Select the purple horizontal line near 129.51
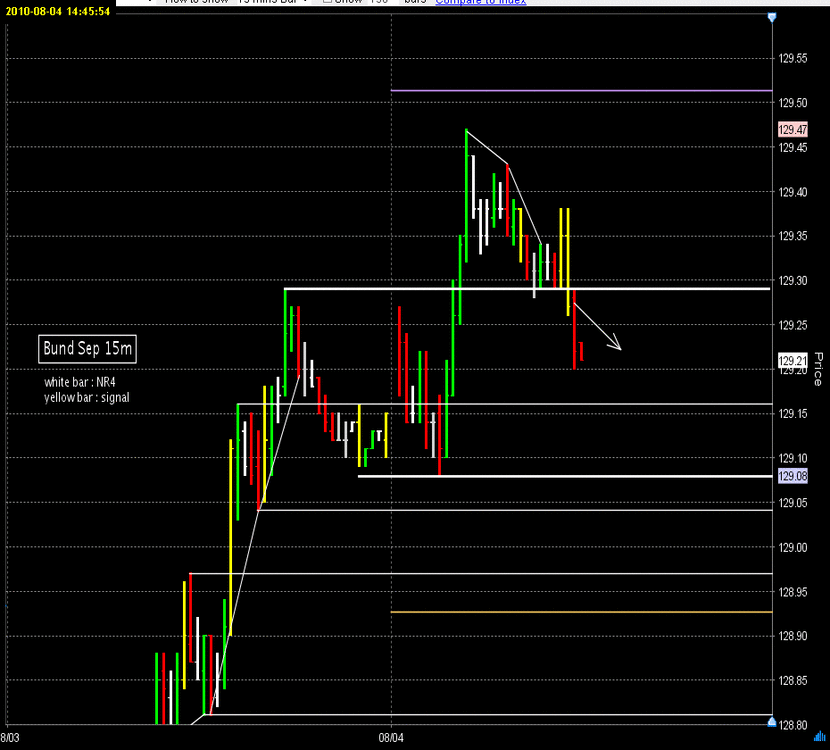The height and width of the screenshot is (750, 830). click(581, 91)
